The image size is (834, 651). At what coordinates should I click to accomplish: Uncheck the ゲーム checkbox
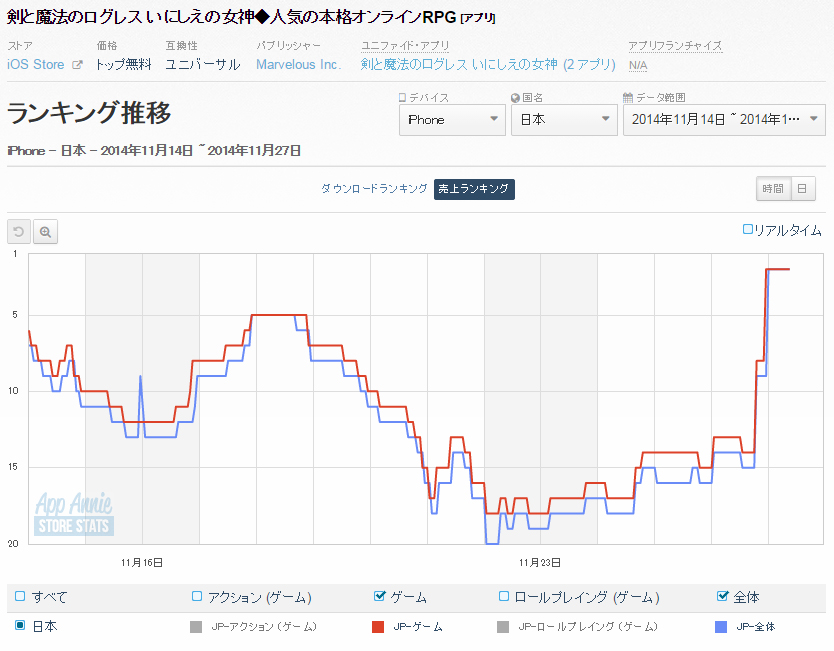coord(379,596)
